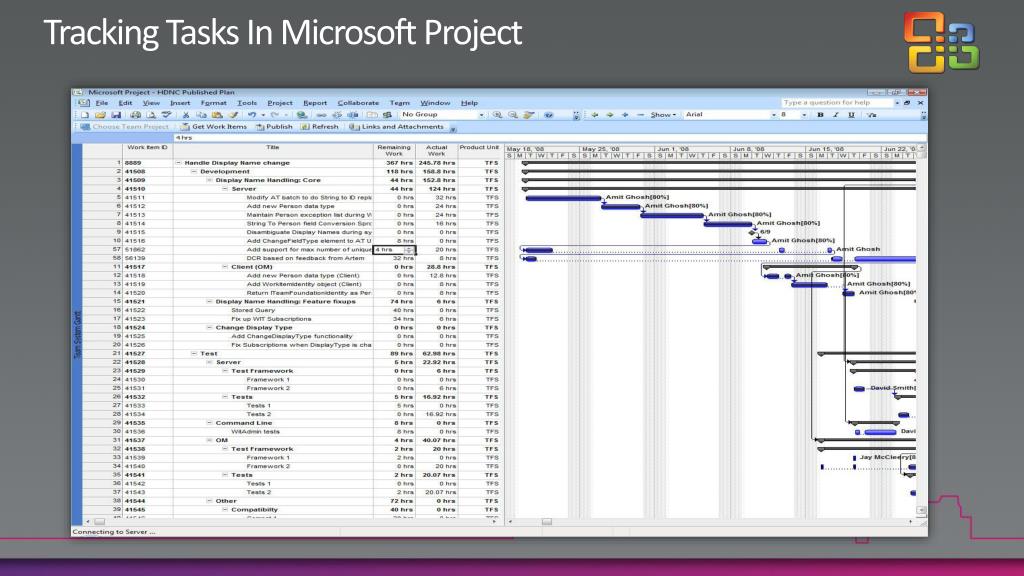Select the WitAdmin tests task row

(293, 432)
